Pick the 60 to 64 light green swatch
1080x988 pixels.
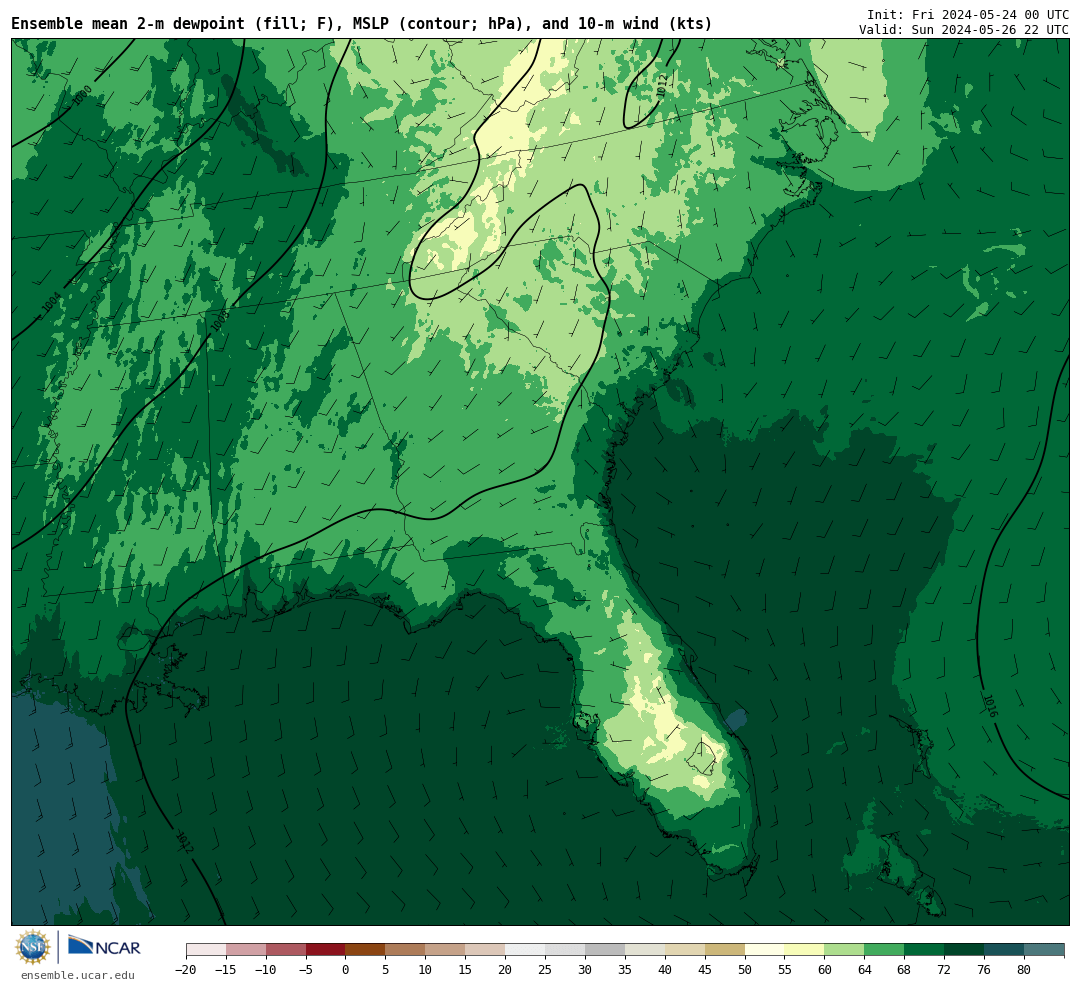pyautogui.click(x=845, y=950)
